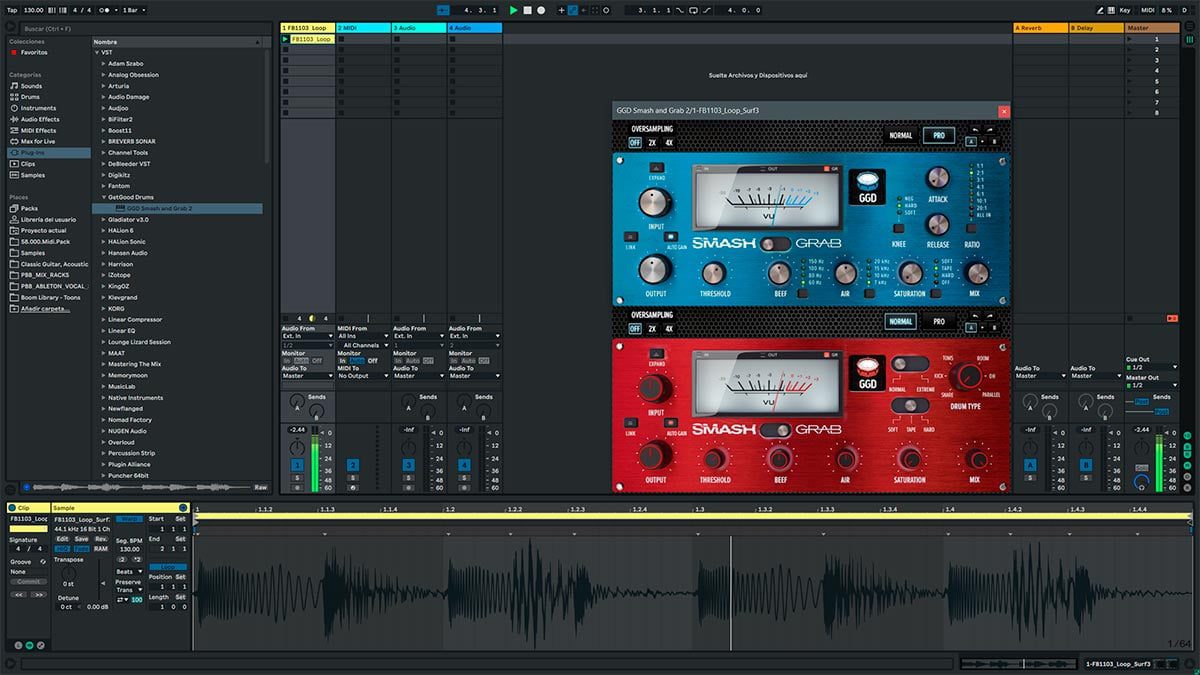
Task: Click the Edit button in Sample box
Action: coord(62,539)
